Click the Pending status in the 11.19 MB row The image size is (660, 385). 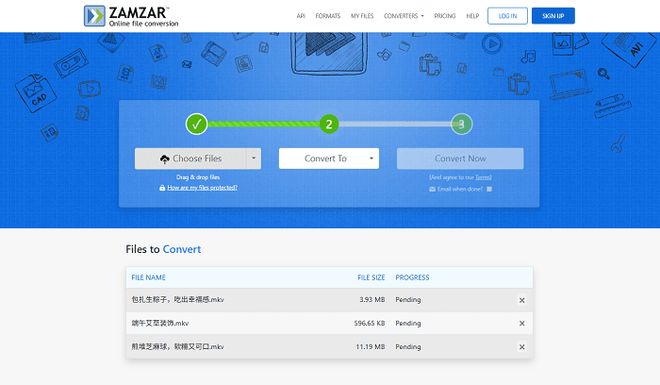(408, 347)
